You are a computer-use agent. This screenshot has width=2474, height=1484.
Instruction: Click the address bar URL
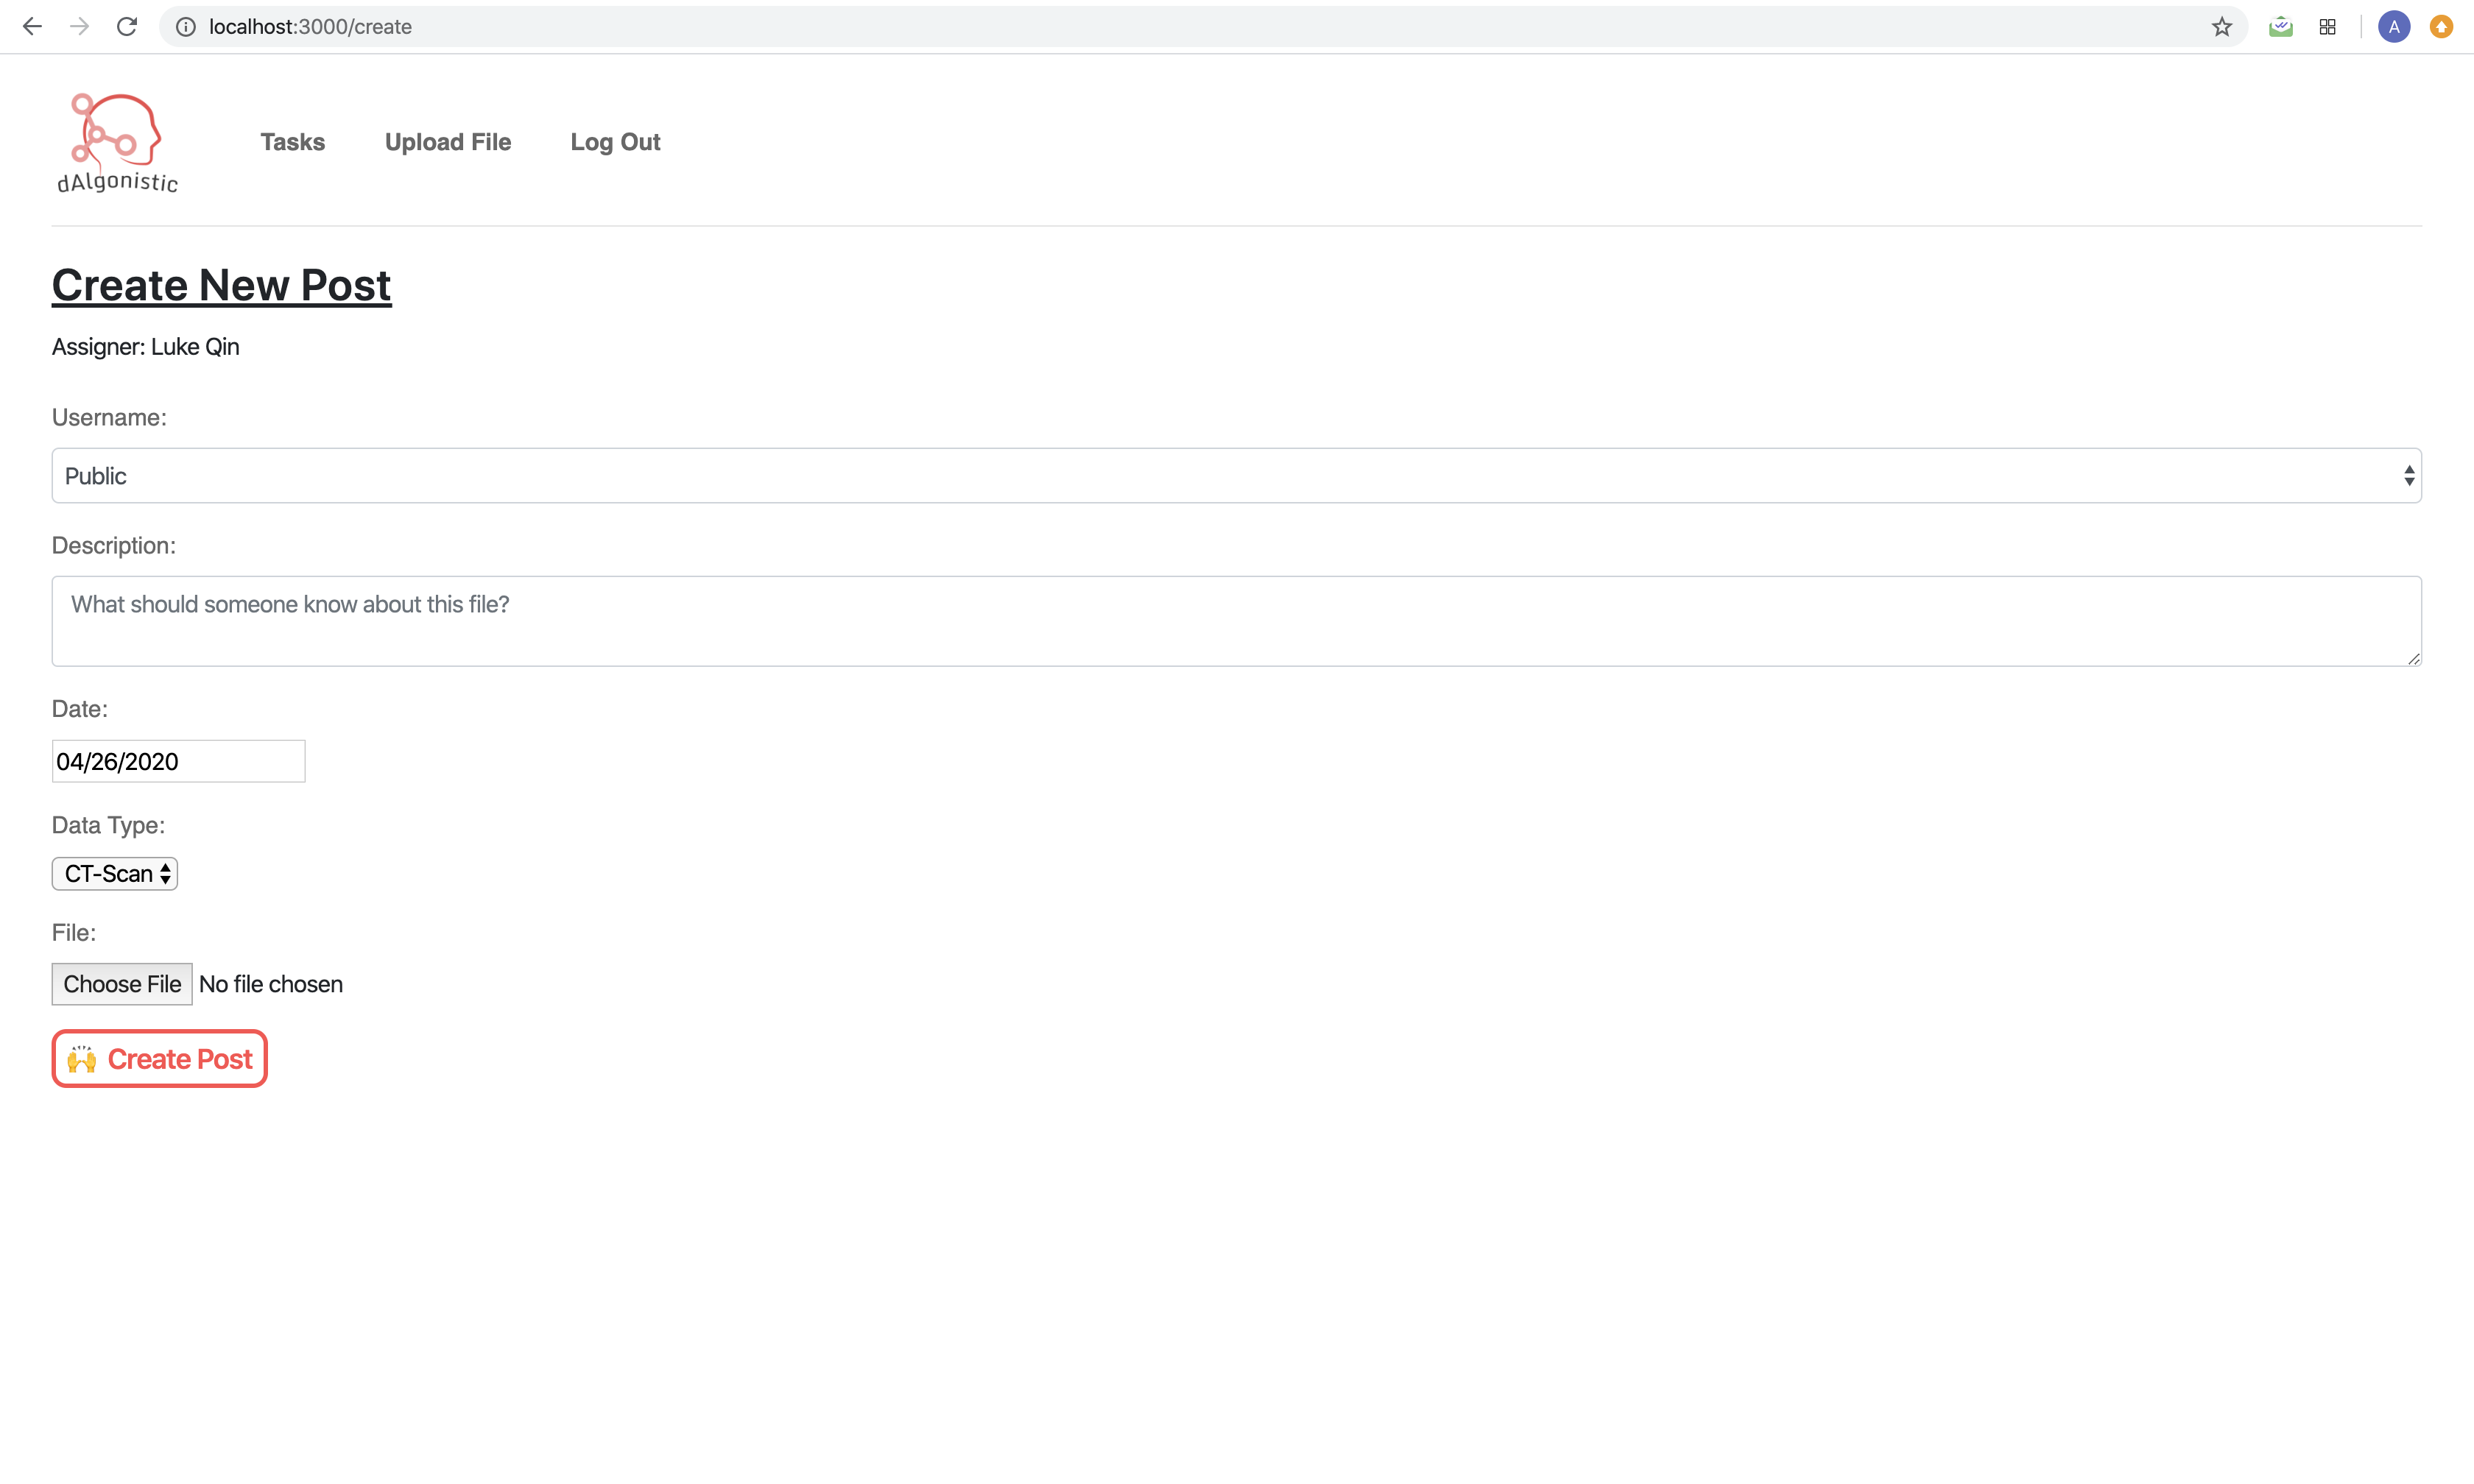(310, 27)
